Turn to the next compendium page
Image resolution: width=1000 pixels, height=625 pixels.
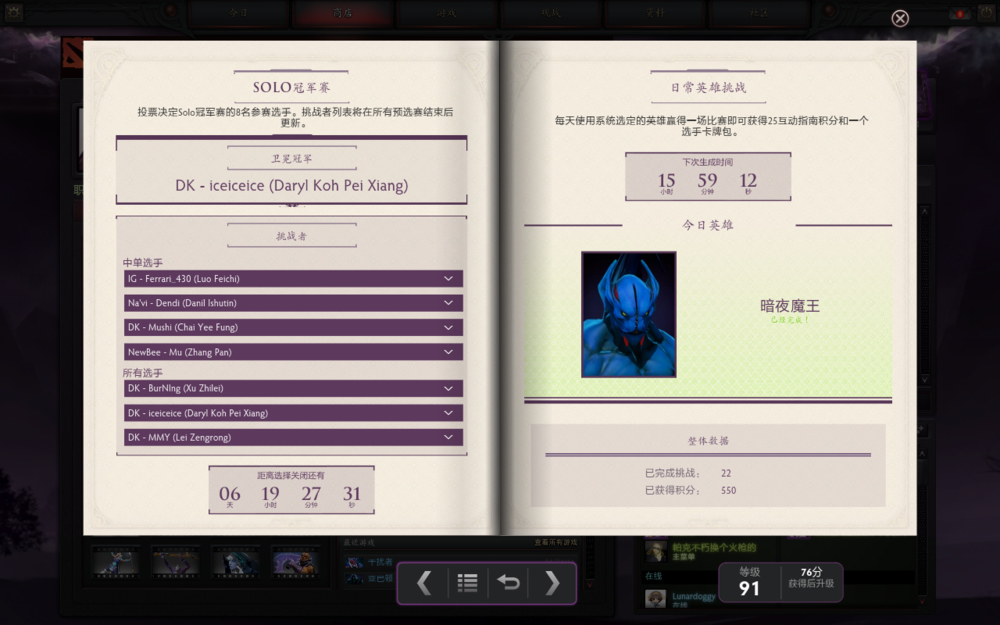552,583
